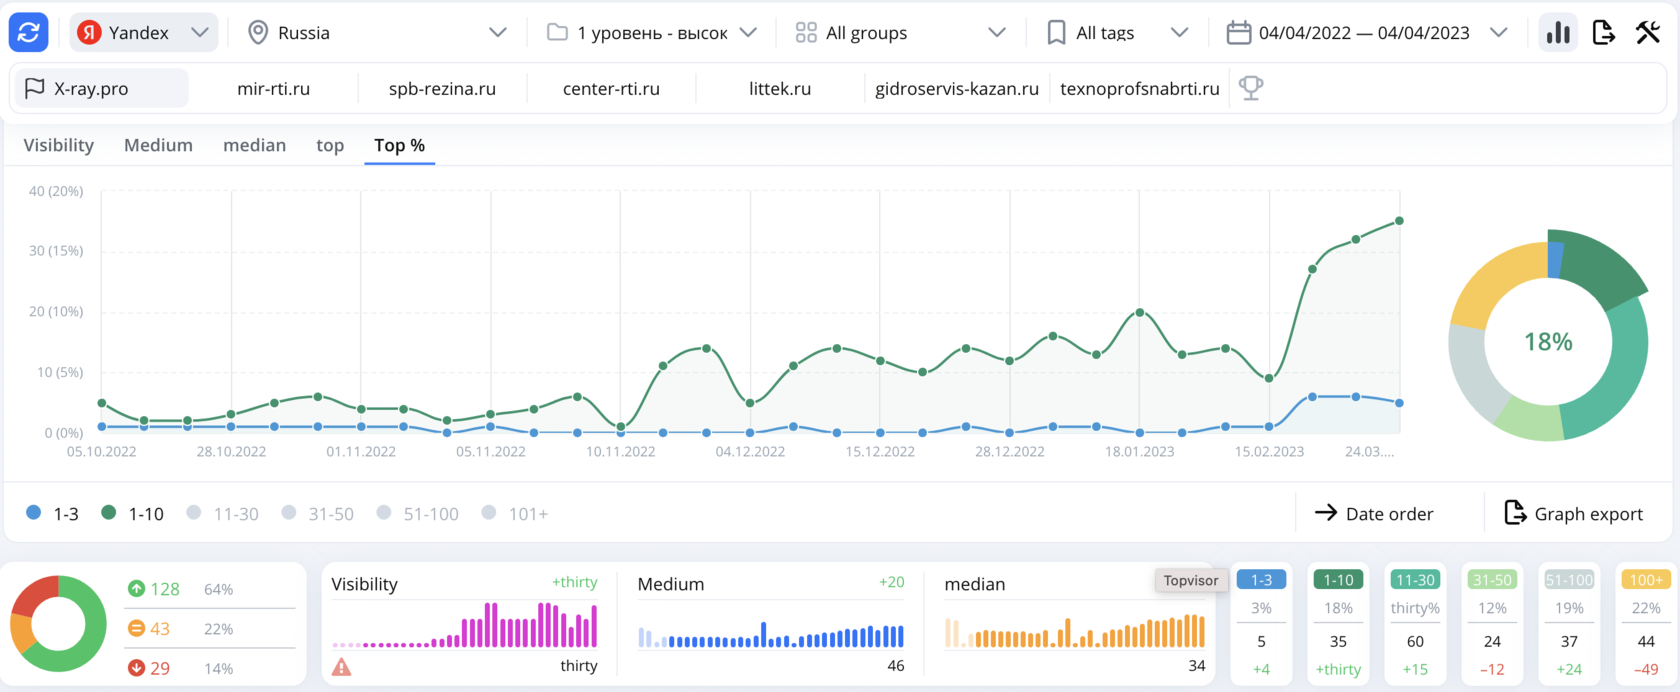
Task: Toggle the 1-10 series in the legend
Action: click(x=132, y=513)
